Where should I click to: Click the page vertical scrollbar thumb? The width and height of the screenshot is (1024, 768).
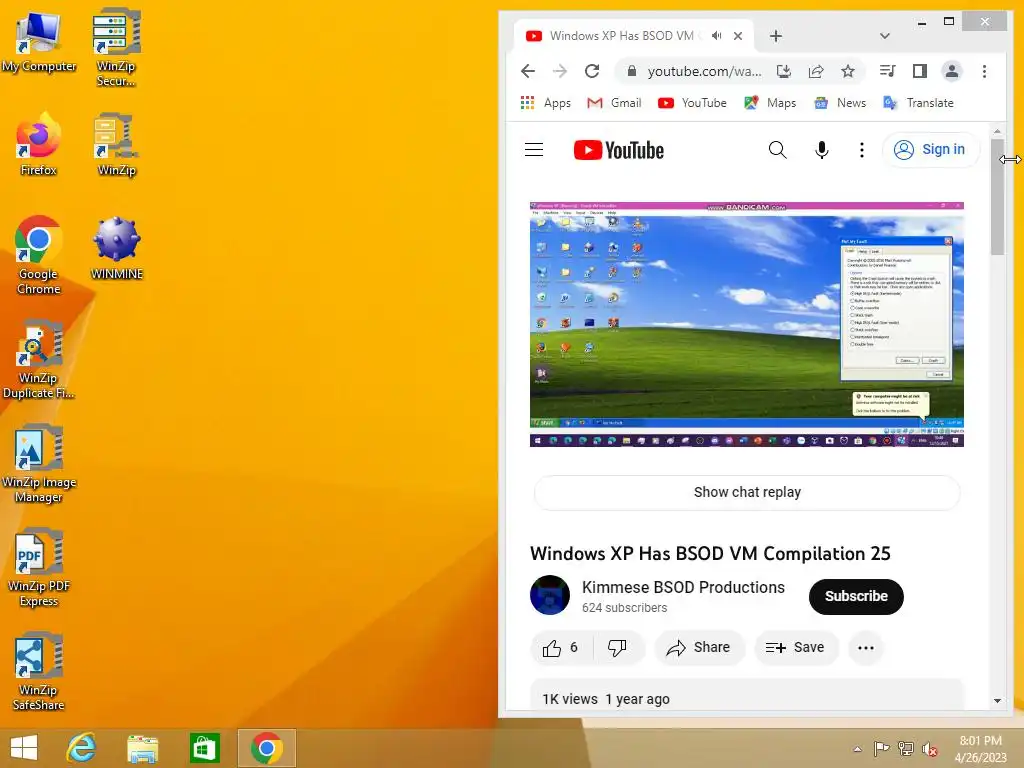pos(997,198)
